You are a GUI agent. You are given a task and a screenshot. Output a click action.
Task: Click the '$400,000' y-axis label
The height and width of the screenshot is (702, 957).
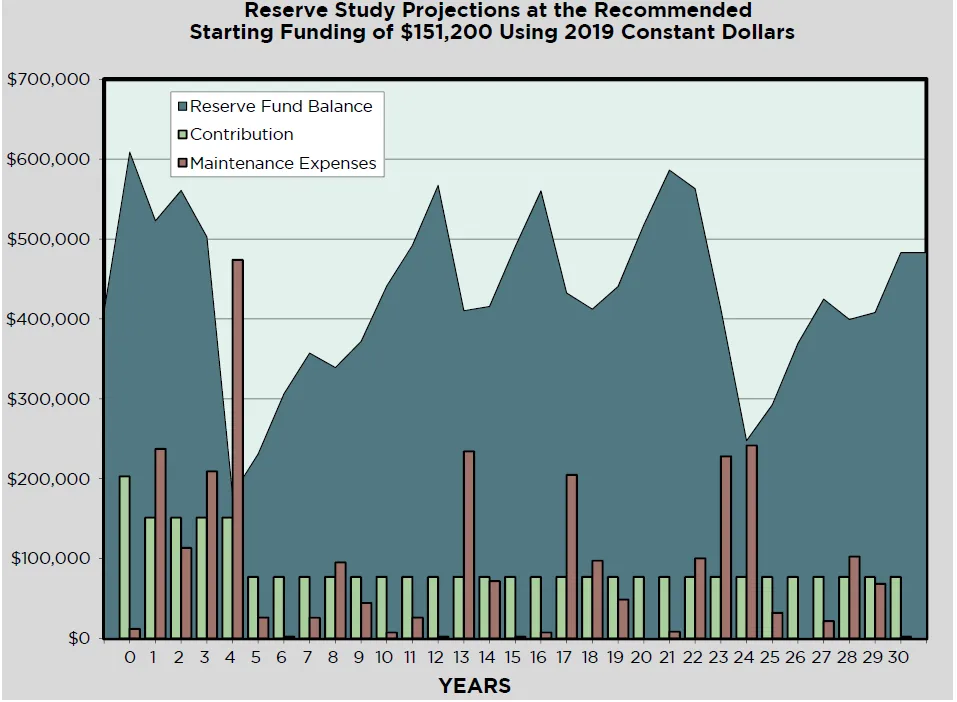[48, 319]
